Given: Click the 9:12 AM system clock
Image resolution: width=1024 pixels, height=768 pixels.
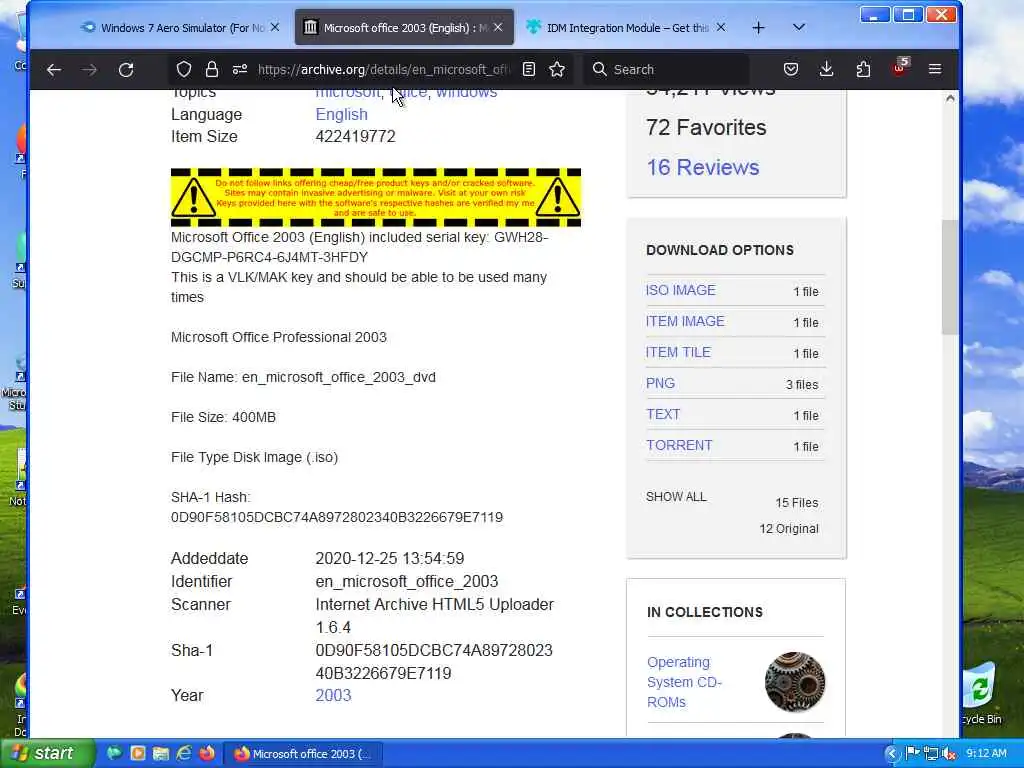Looking at the screenshot, I should (x=986, y=754).
